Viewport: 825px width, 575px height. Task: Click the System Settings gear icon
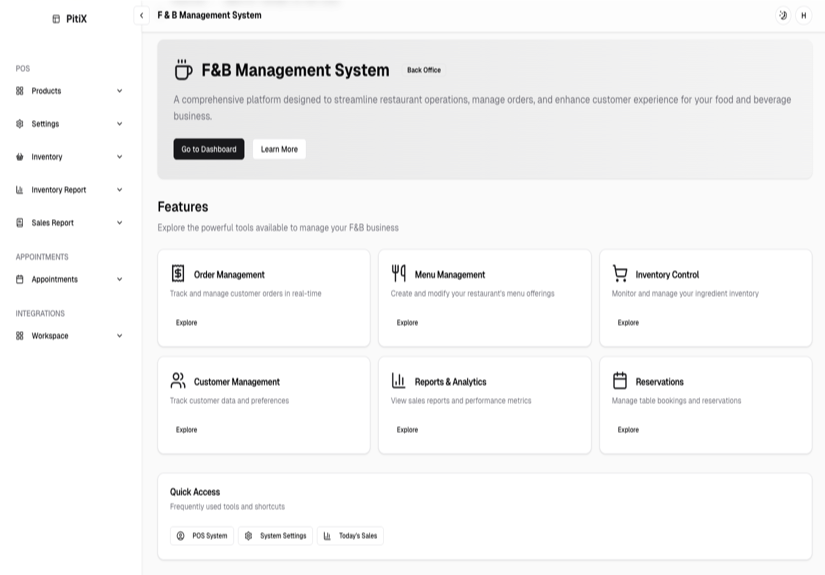pos(248,536)
